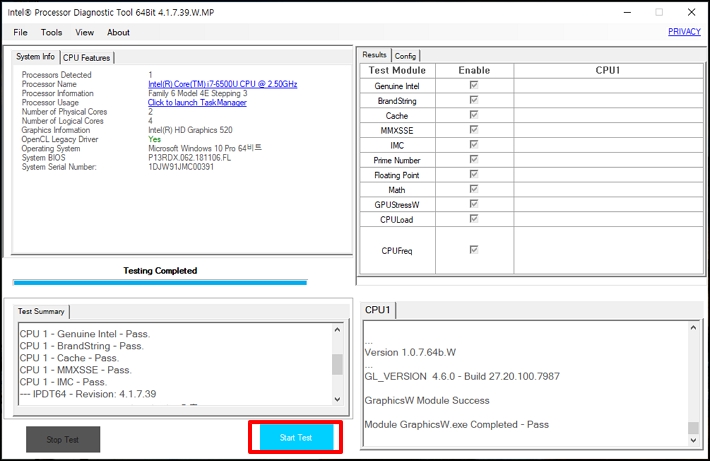Click the CPU1 log scroll up arrow
Screen dimensions: 710x461
(x=693, y=327)
